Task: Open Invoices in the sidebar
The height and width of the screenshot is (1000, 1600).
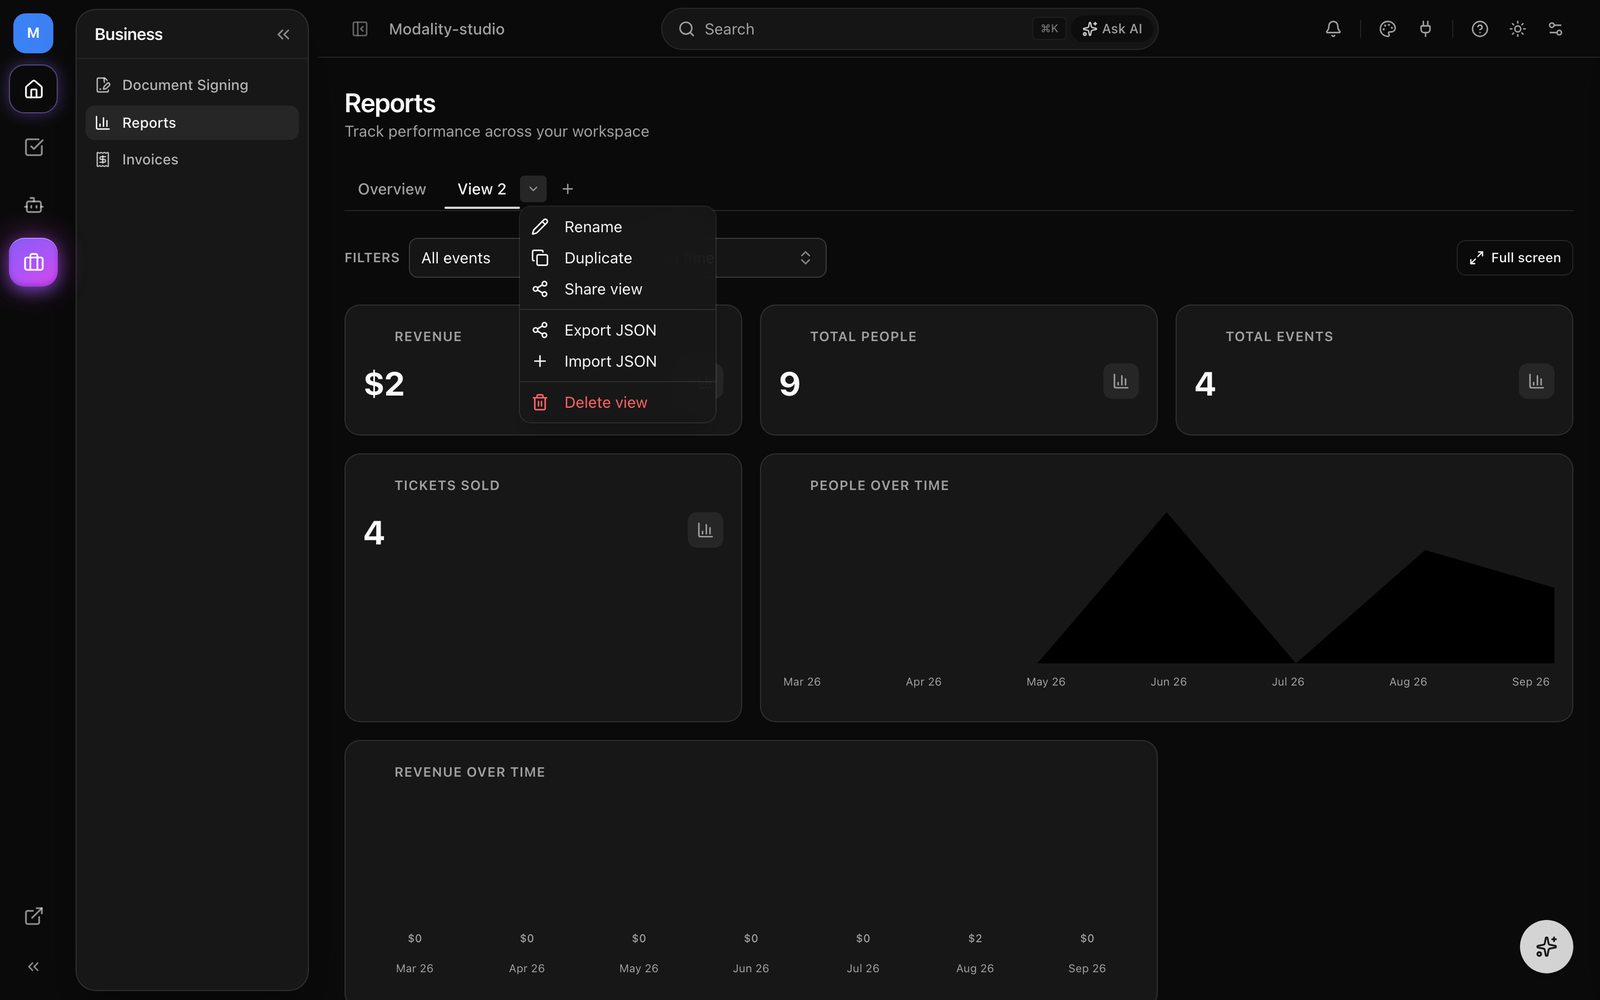Action: [192, 160]
